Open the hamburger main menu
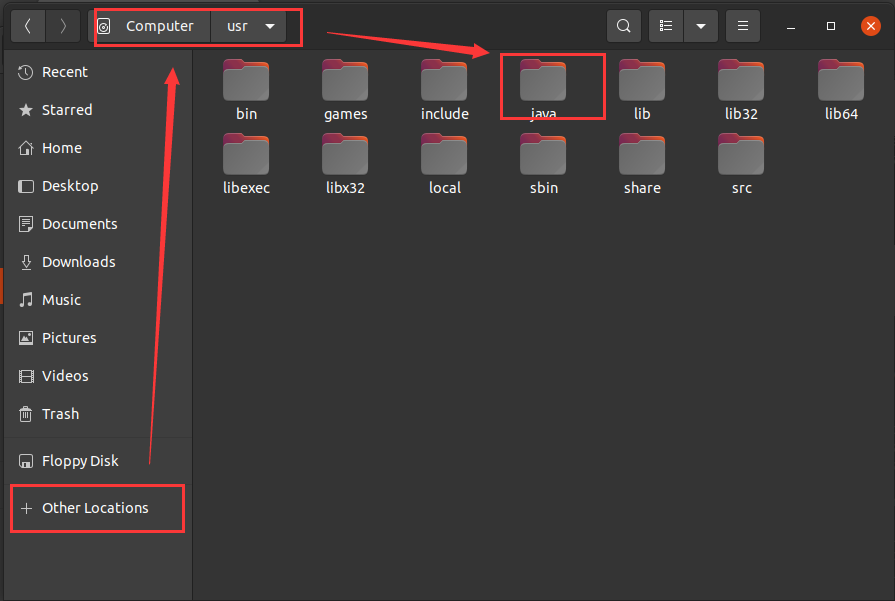This screenshot has width=895, height=601. click(743, 26)
